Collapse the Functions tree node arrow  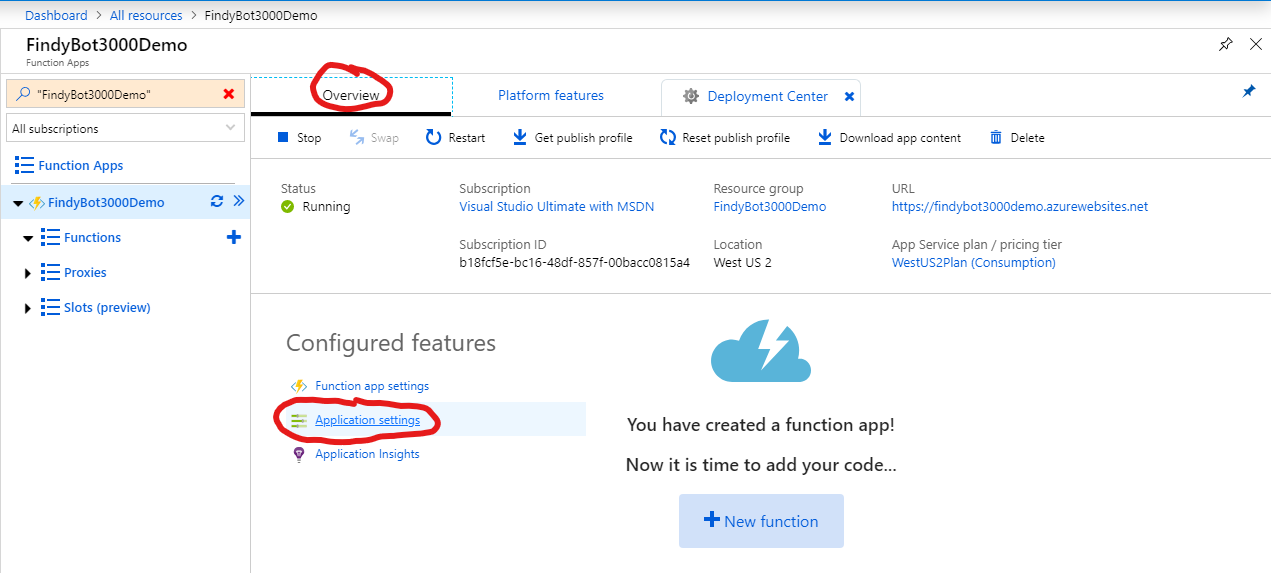point(28,238)
